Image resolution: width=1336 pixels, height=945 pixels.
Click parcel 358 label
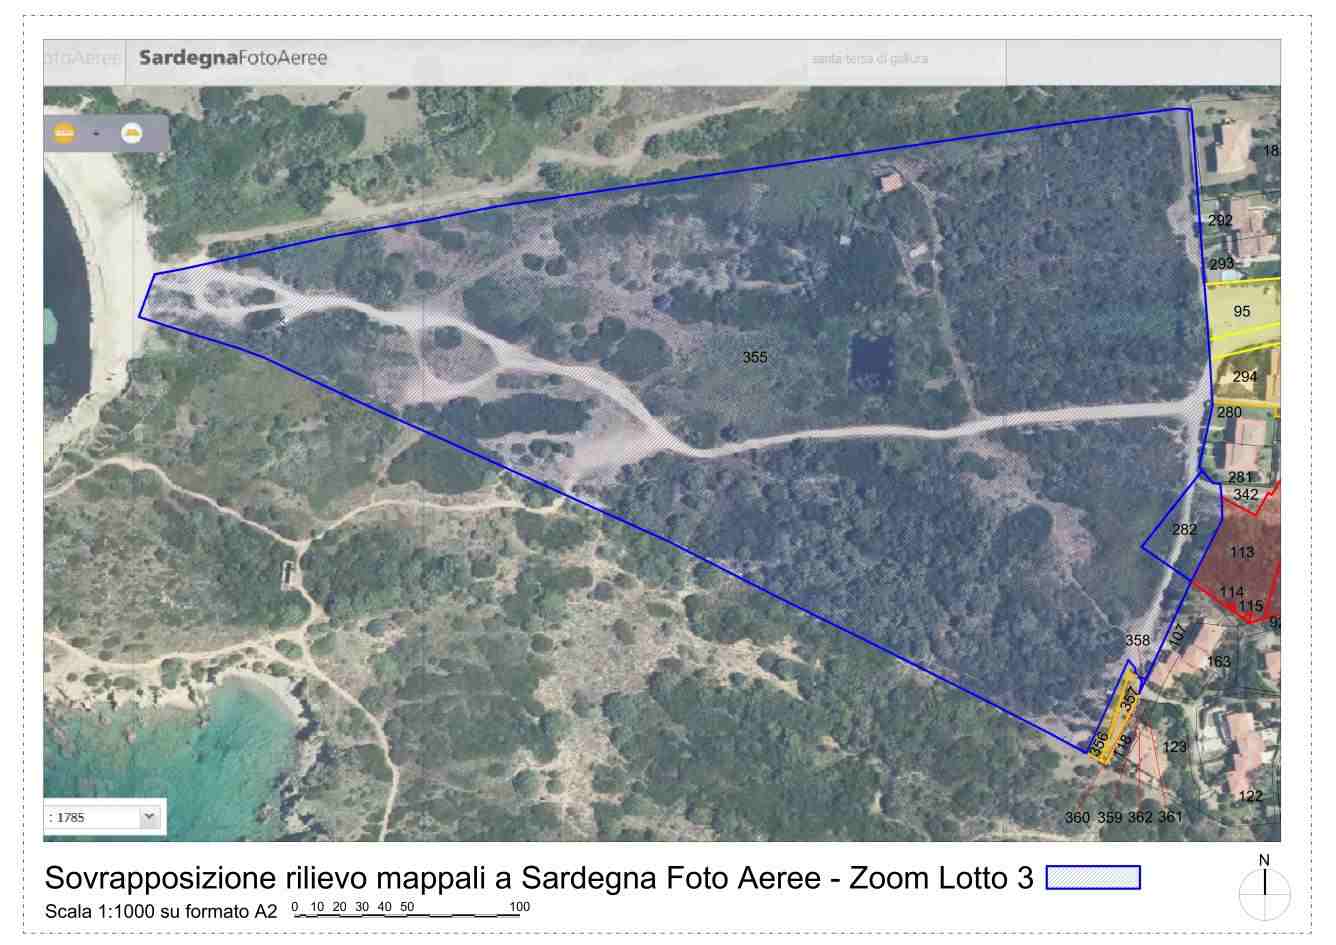(x=1137, y=640)
